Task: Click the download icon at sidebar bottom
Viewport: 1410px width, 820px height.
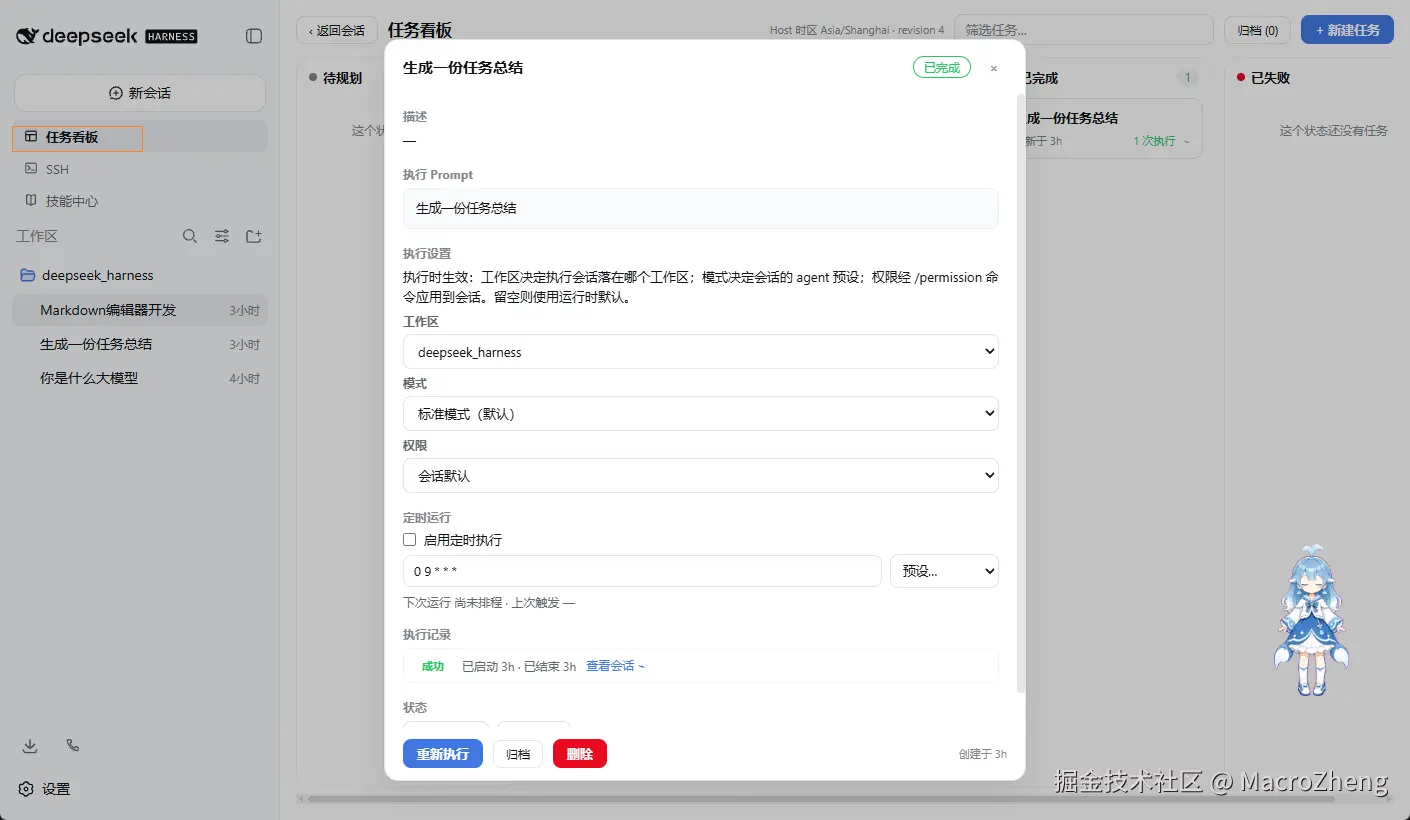Action: [30, 746]
